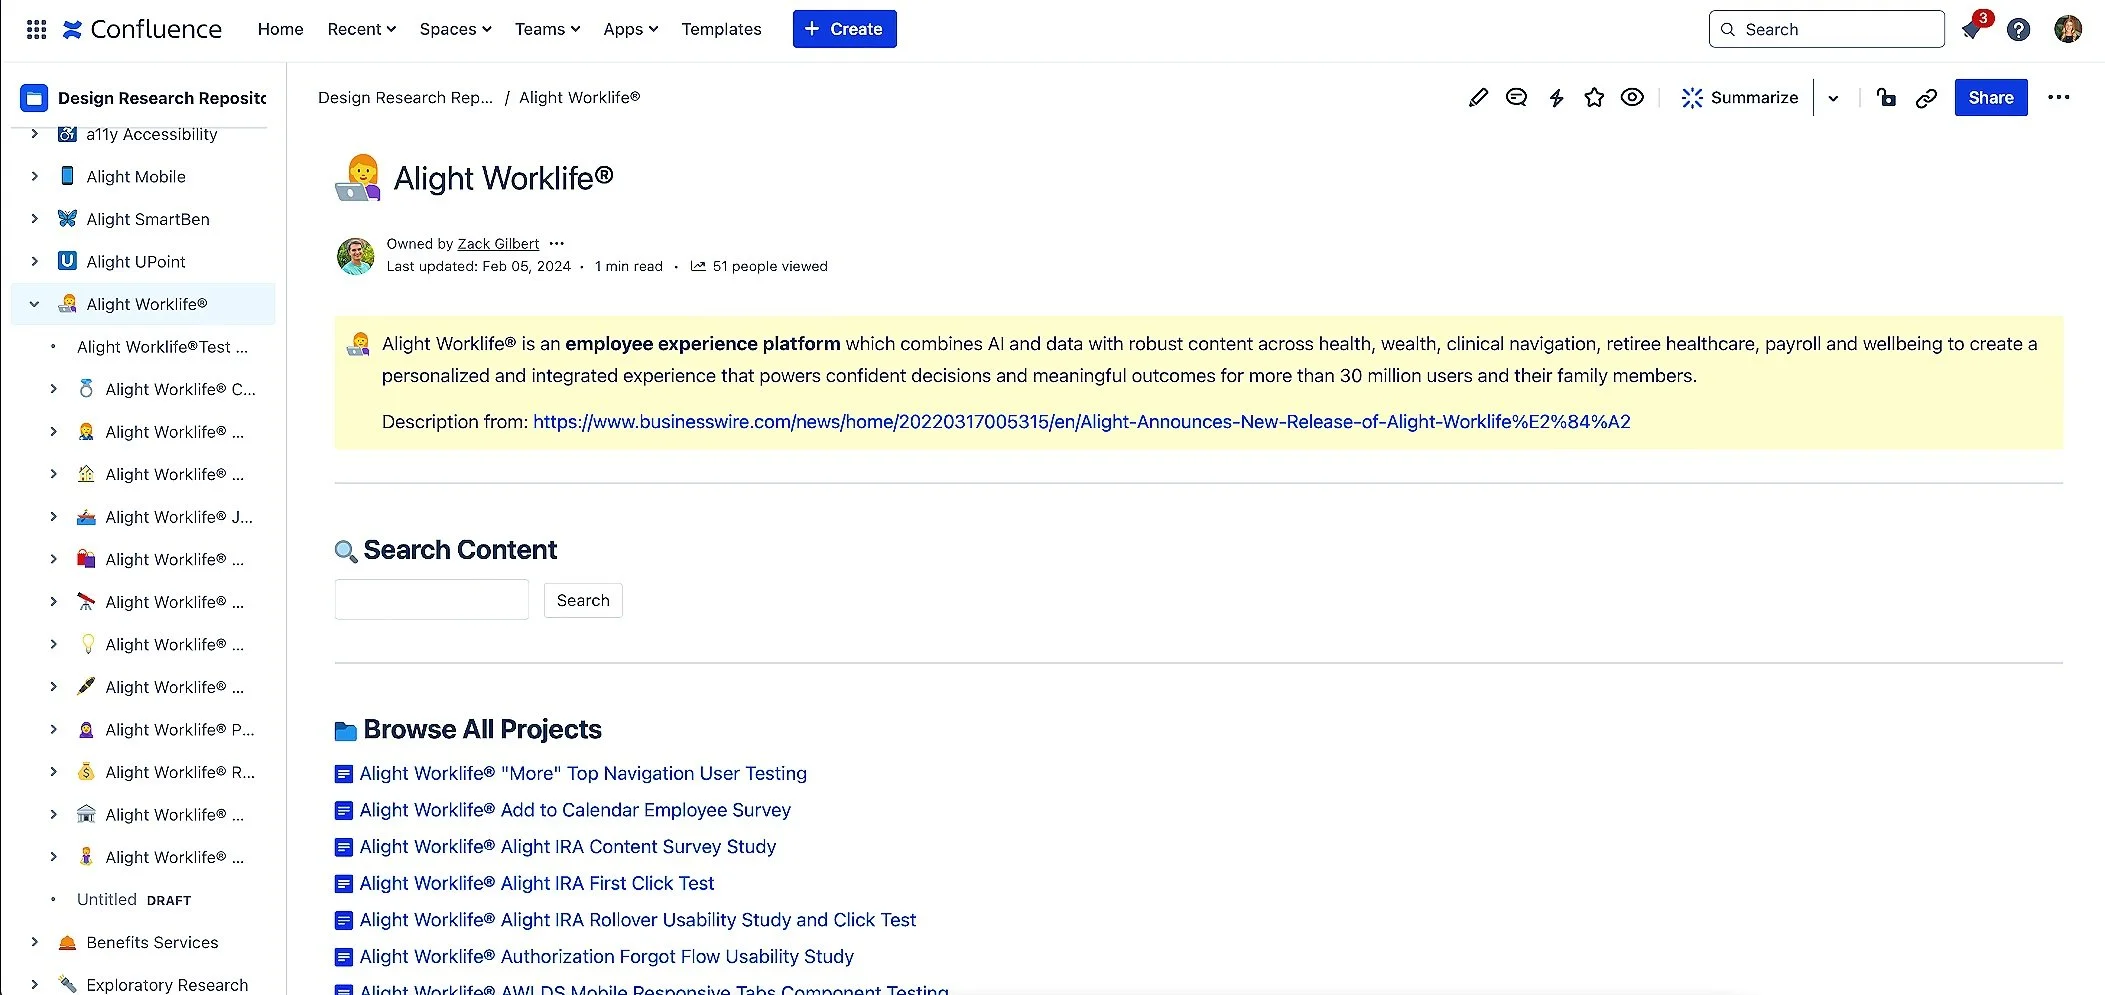Image resolution: width=2105 pixels, height=995 pixels.
Task: Open Authorization Forgot Flow Usability Study project
Action: click(607, 957)
